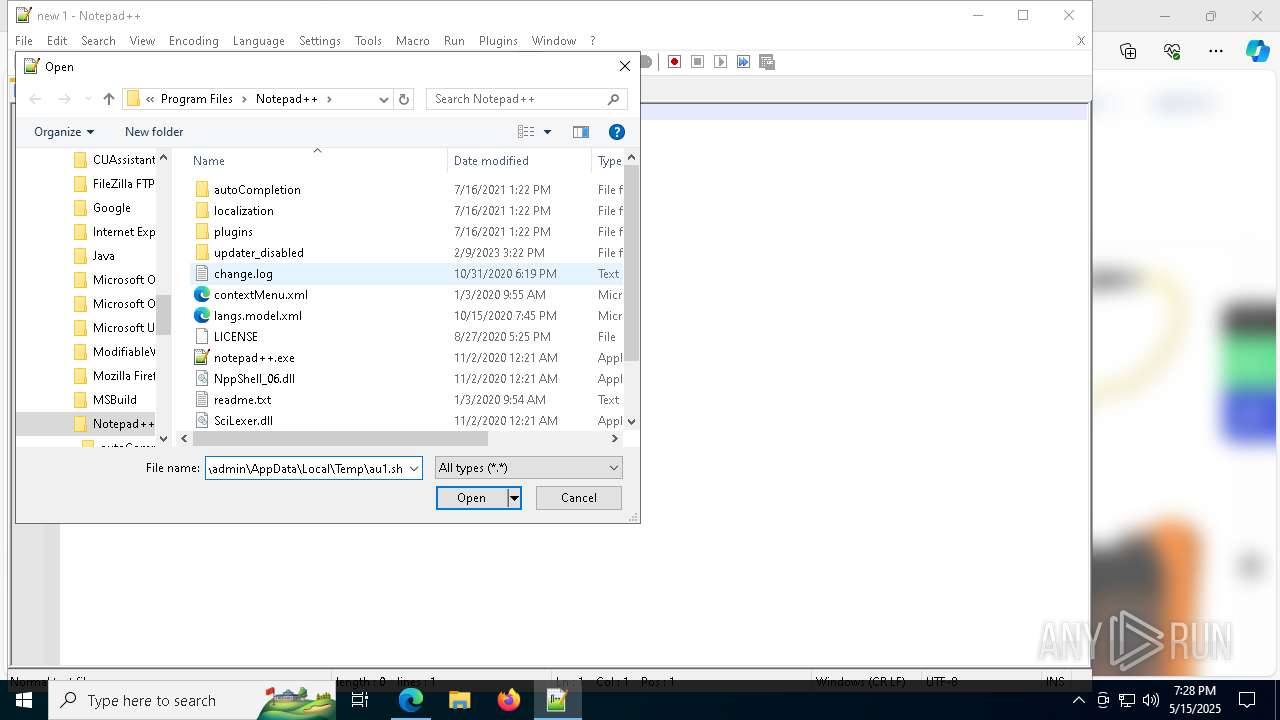Select the MSBuild folder in navigation pane
This screenshot has width=1280, height=720.
106,400
